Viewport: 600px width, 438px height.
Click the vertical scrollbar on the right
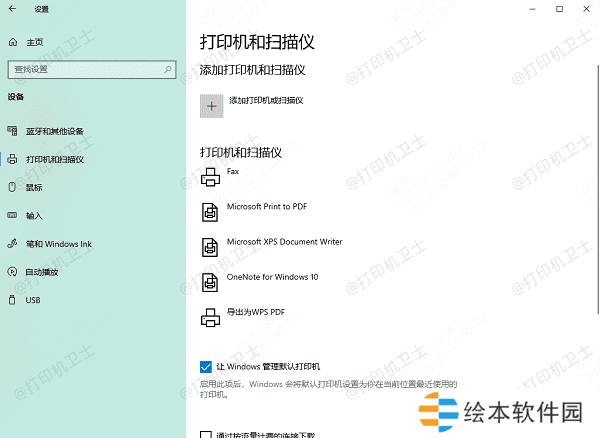(x=598, y=189)
